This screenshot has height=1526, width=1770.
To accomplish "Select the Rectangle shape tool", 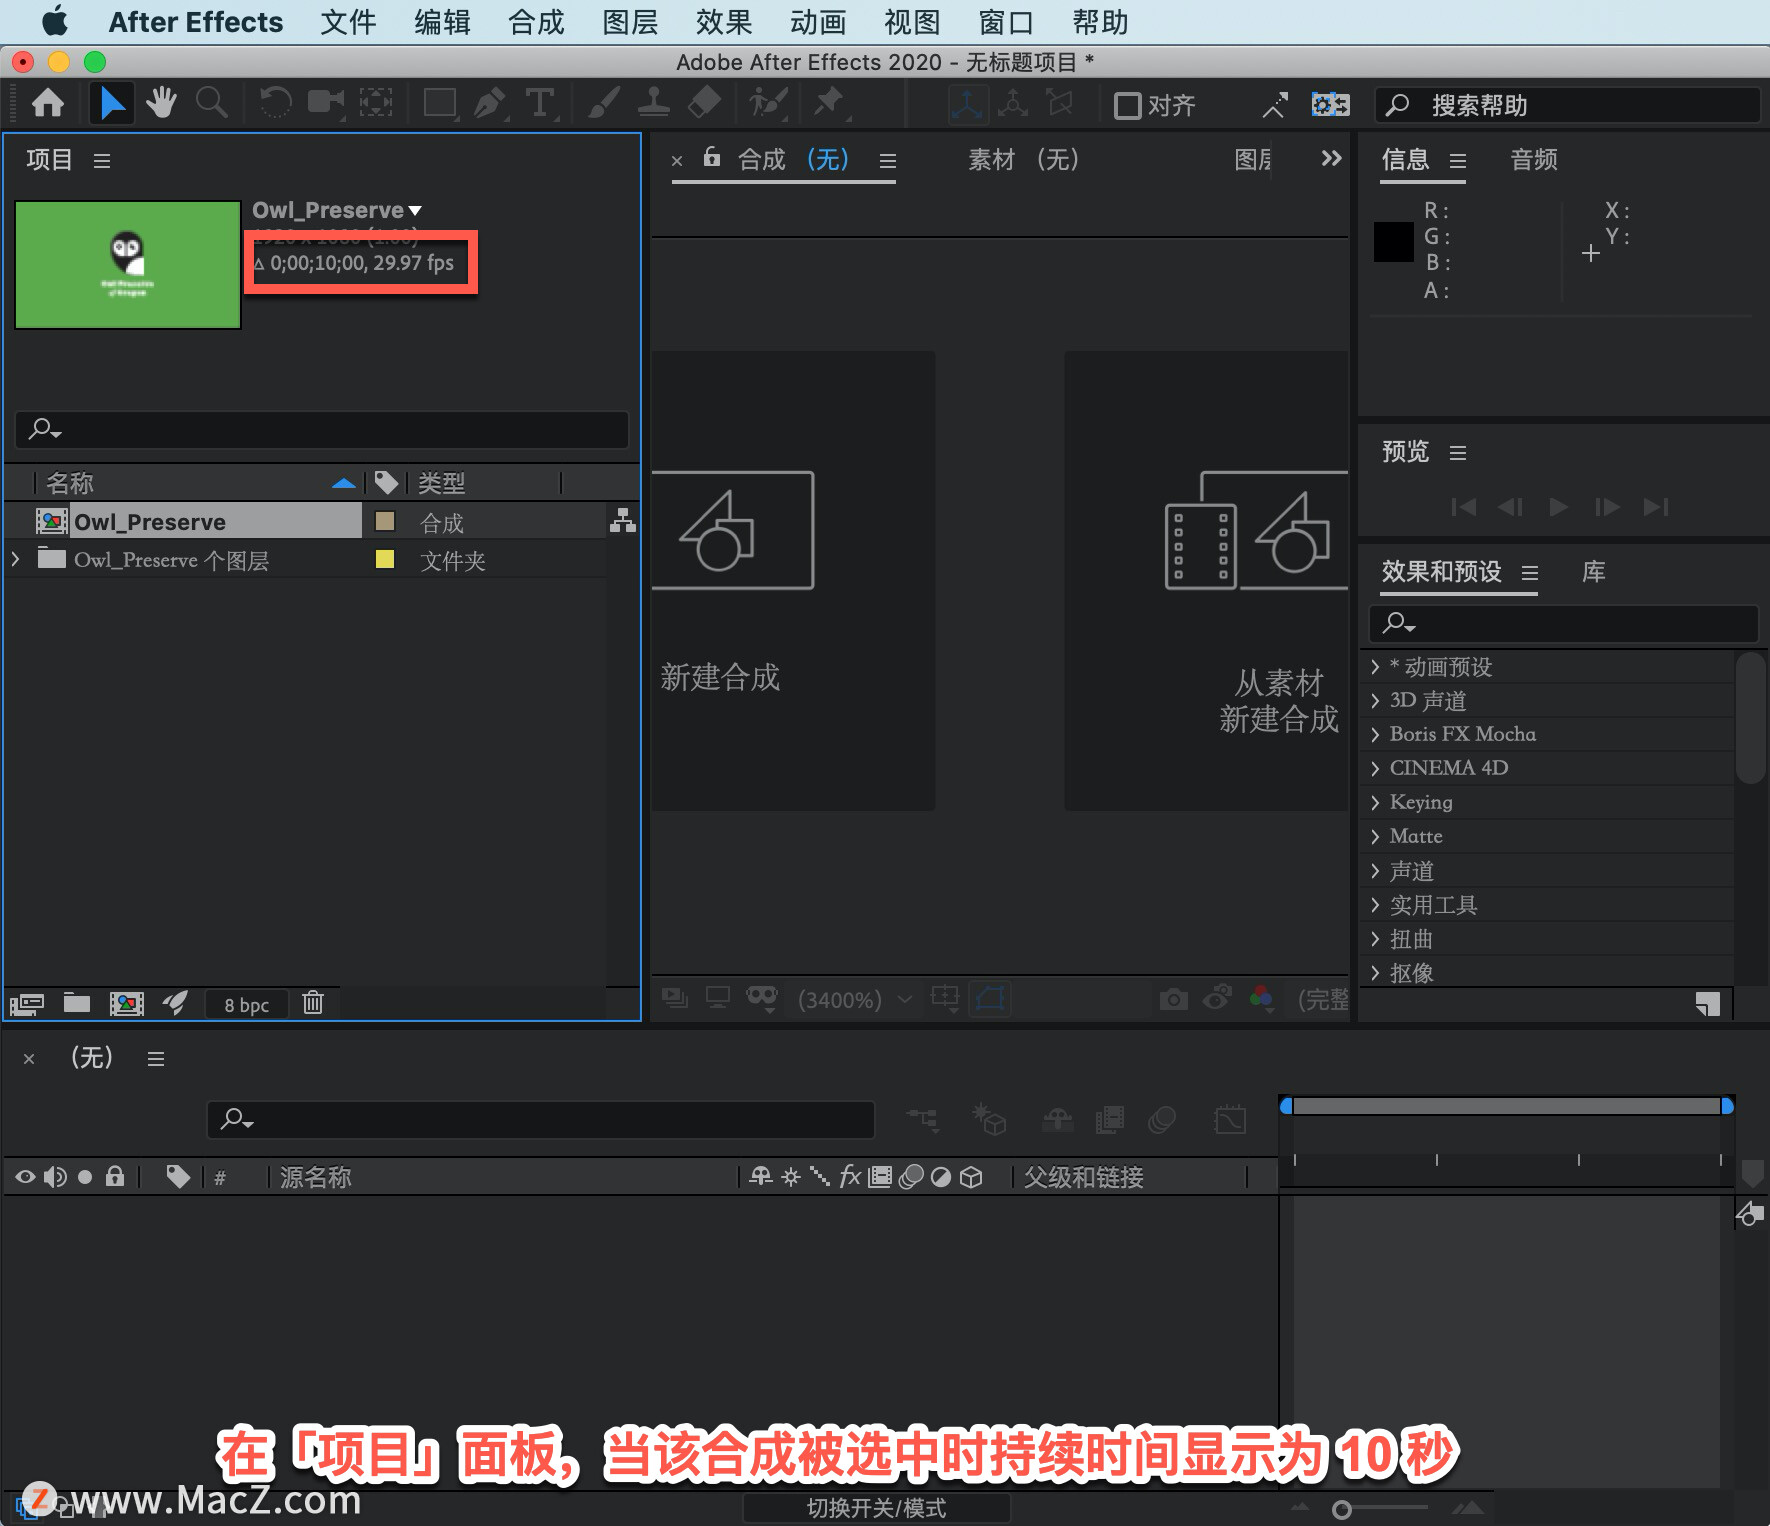I will [x=440, y=103].
